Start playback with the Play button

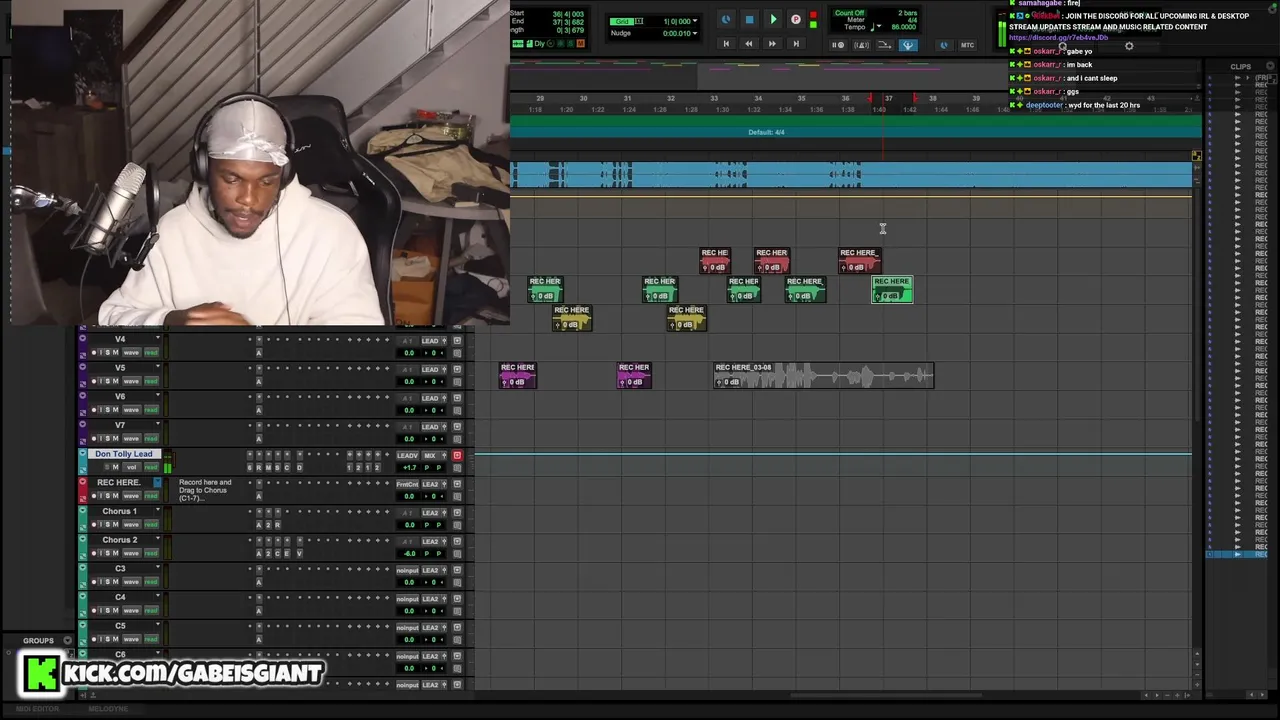[773, 19]
